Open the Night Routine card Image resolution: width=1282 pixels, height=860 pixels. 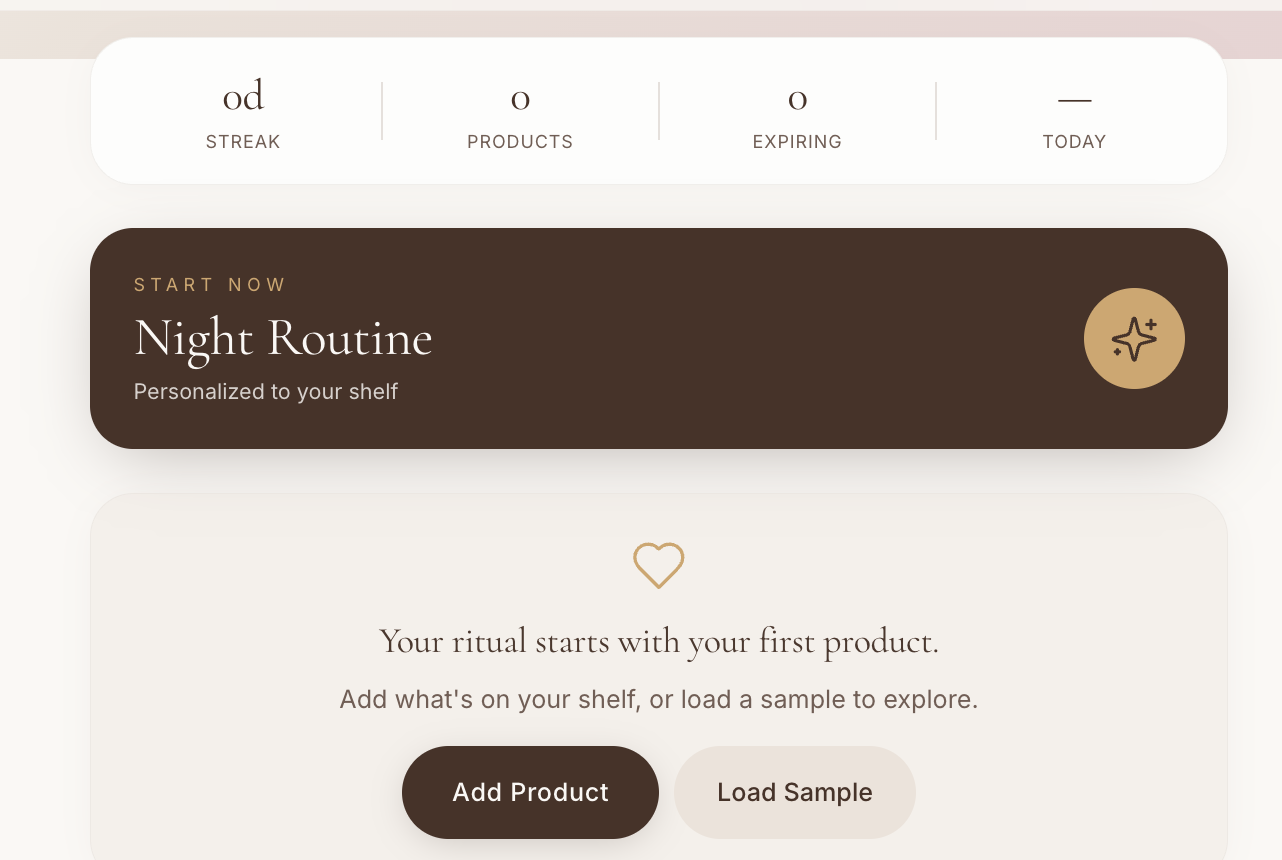[659, 338]
